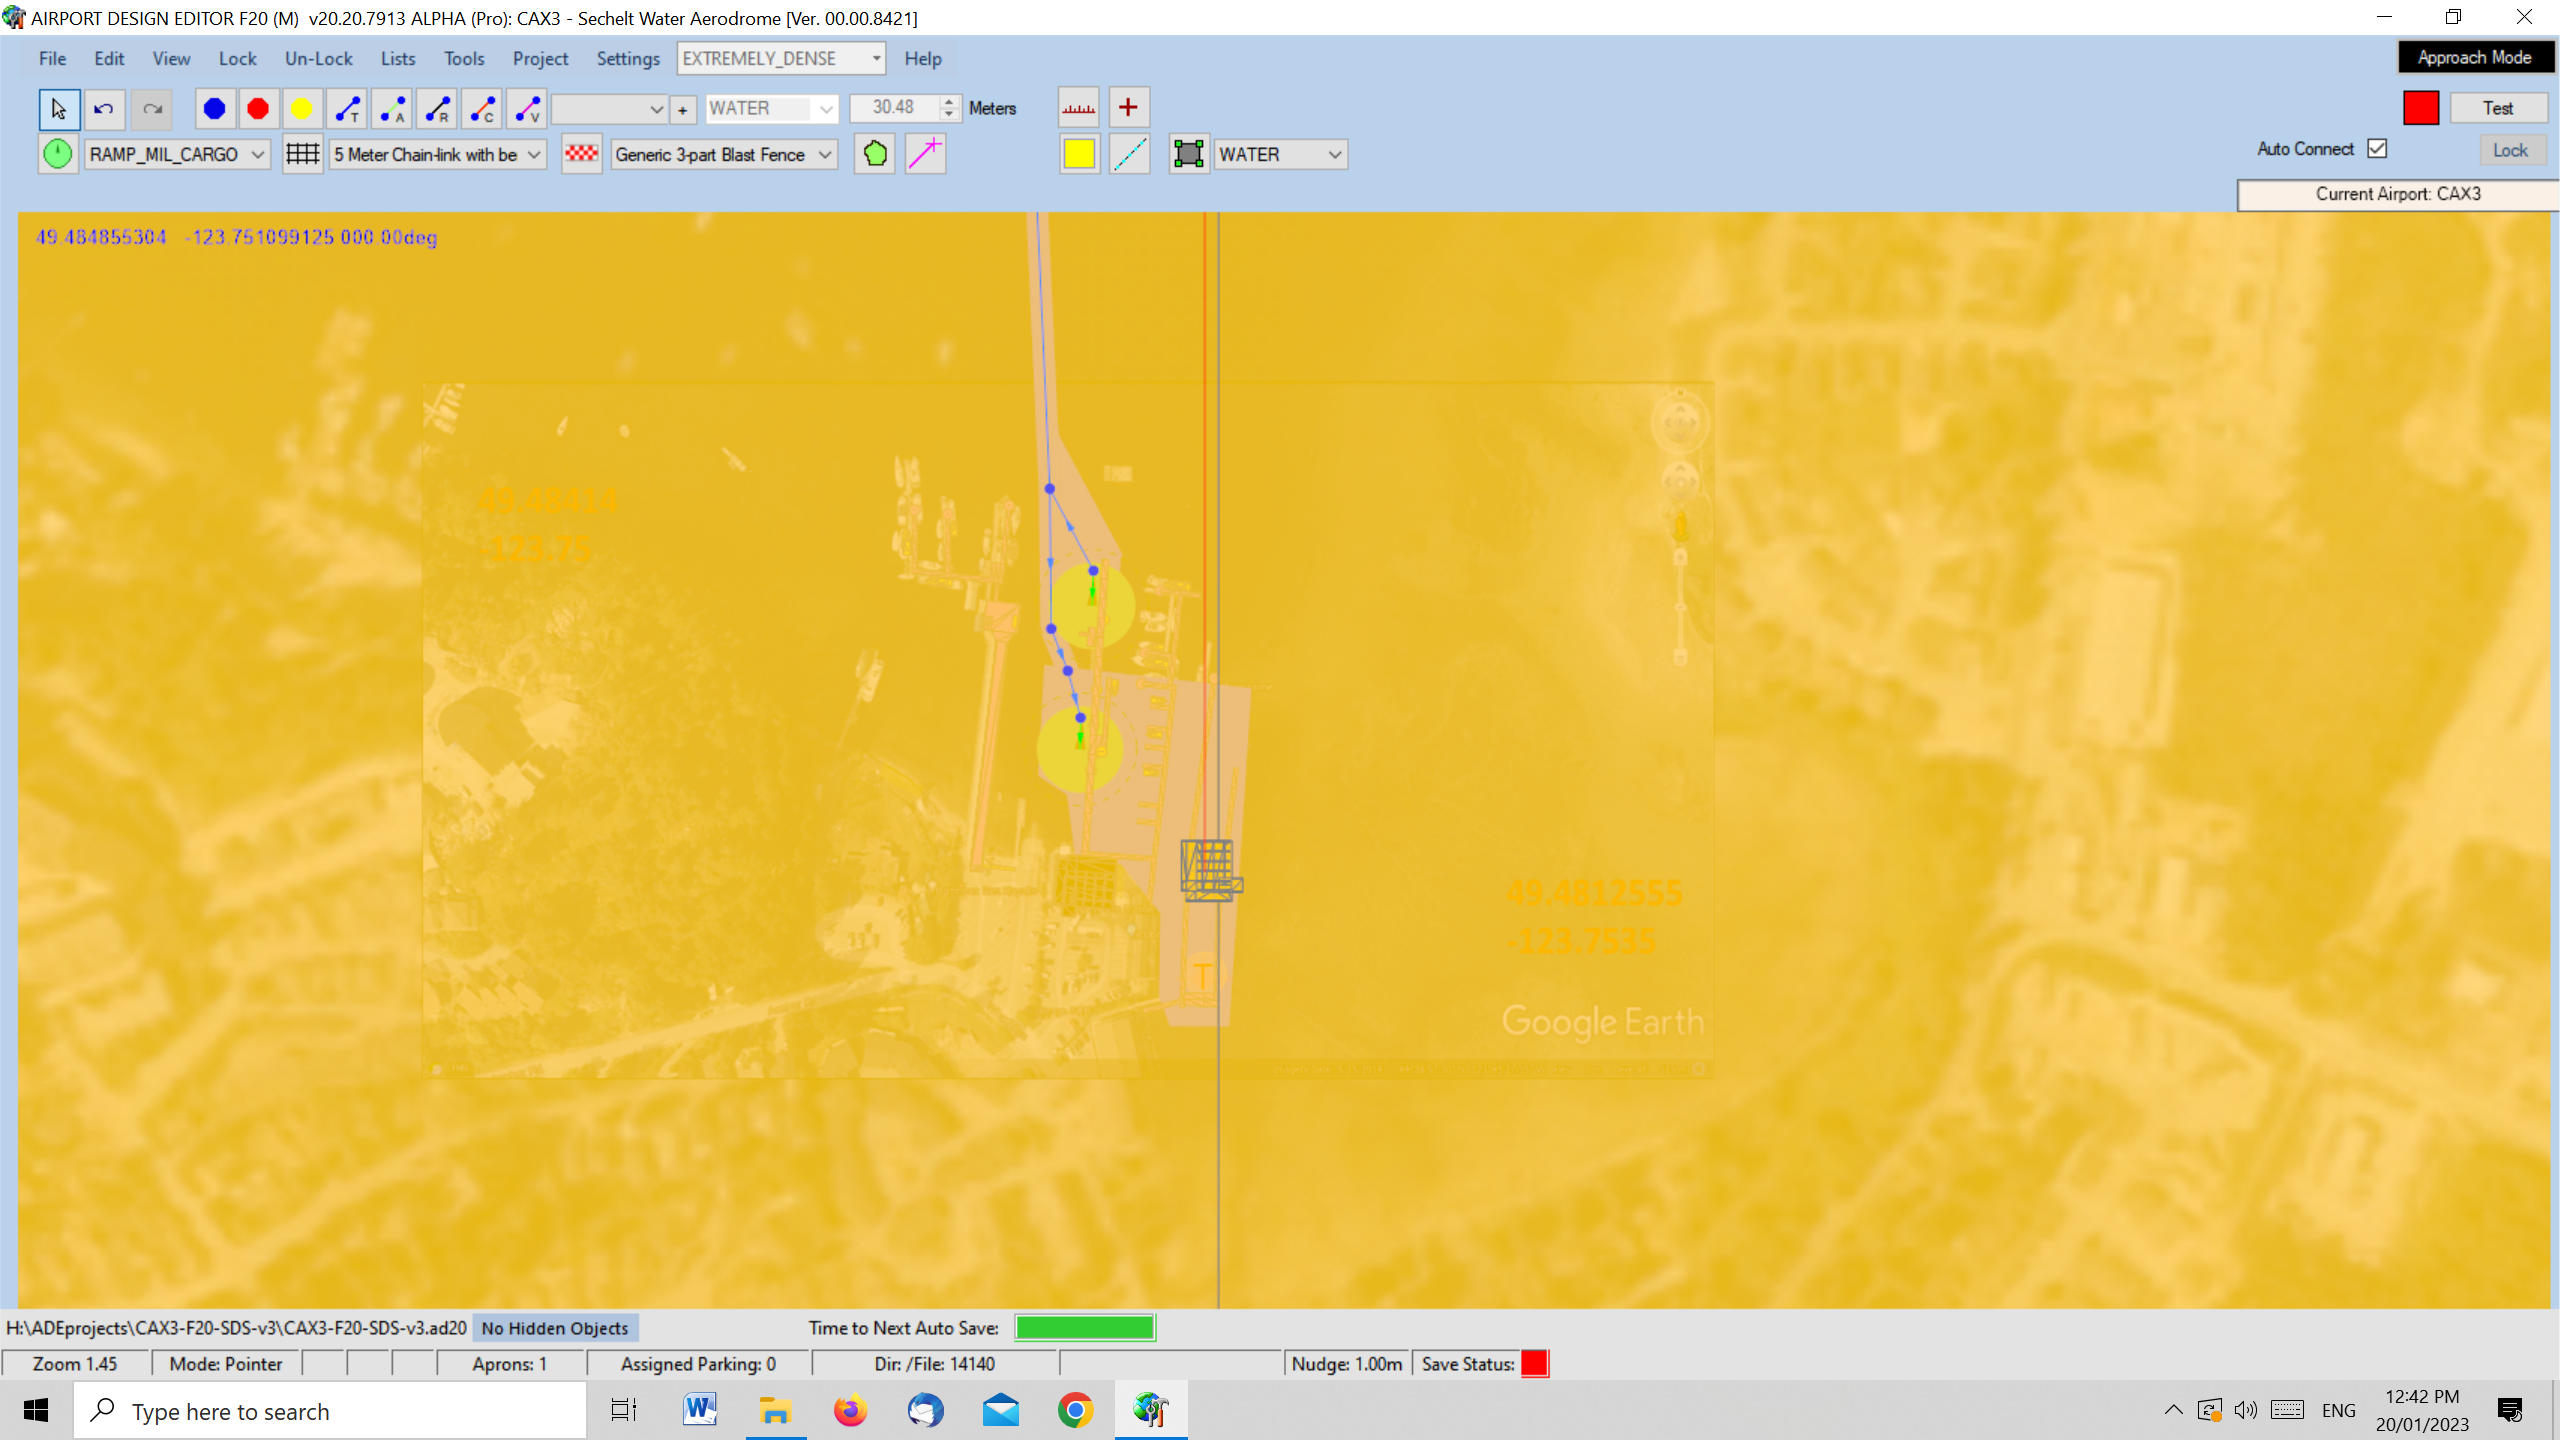The width and height of the screenshot is (2560, 1440).
Task: Choose the blue circle node tool
Action: coord(214,109)
